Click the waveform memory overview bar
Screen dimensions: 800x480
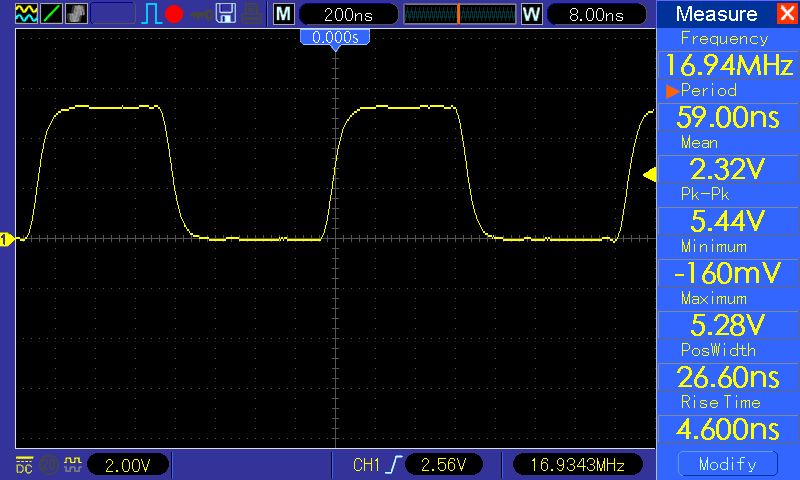point(460,14)
